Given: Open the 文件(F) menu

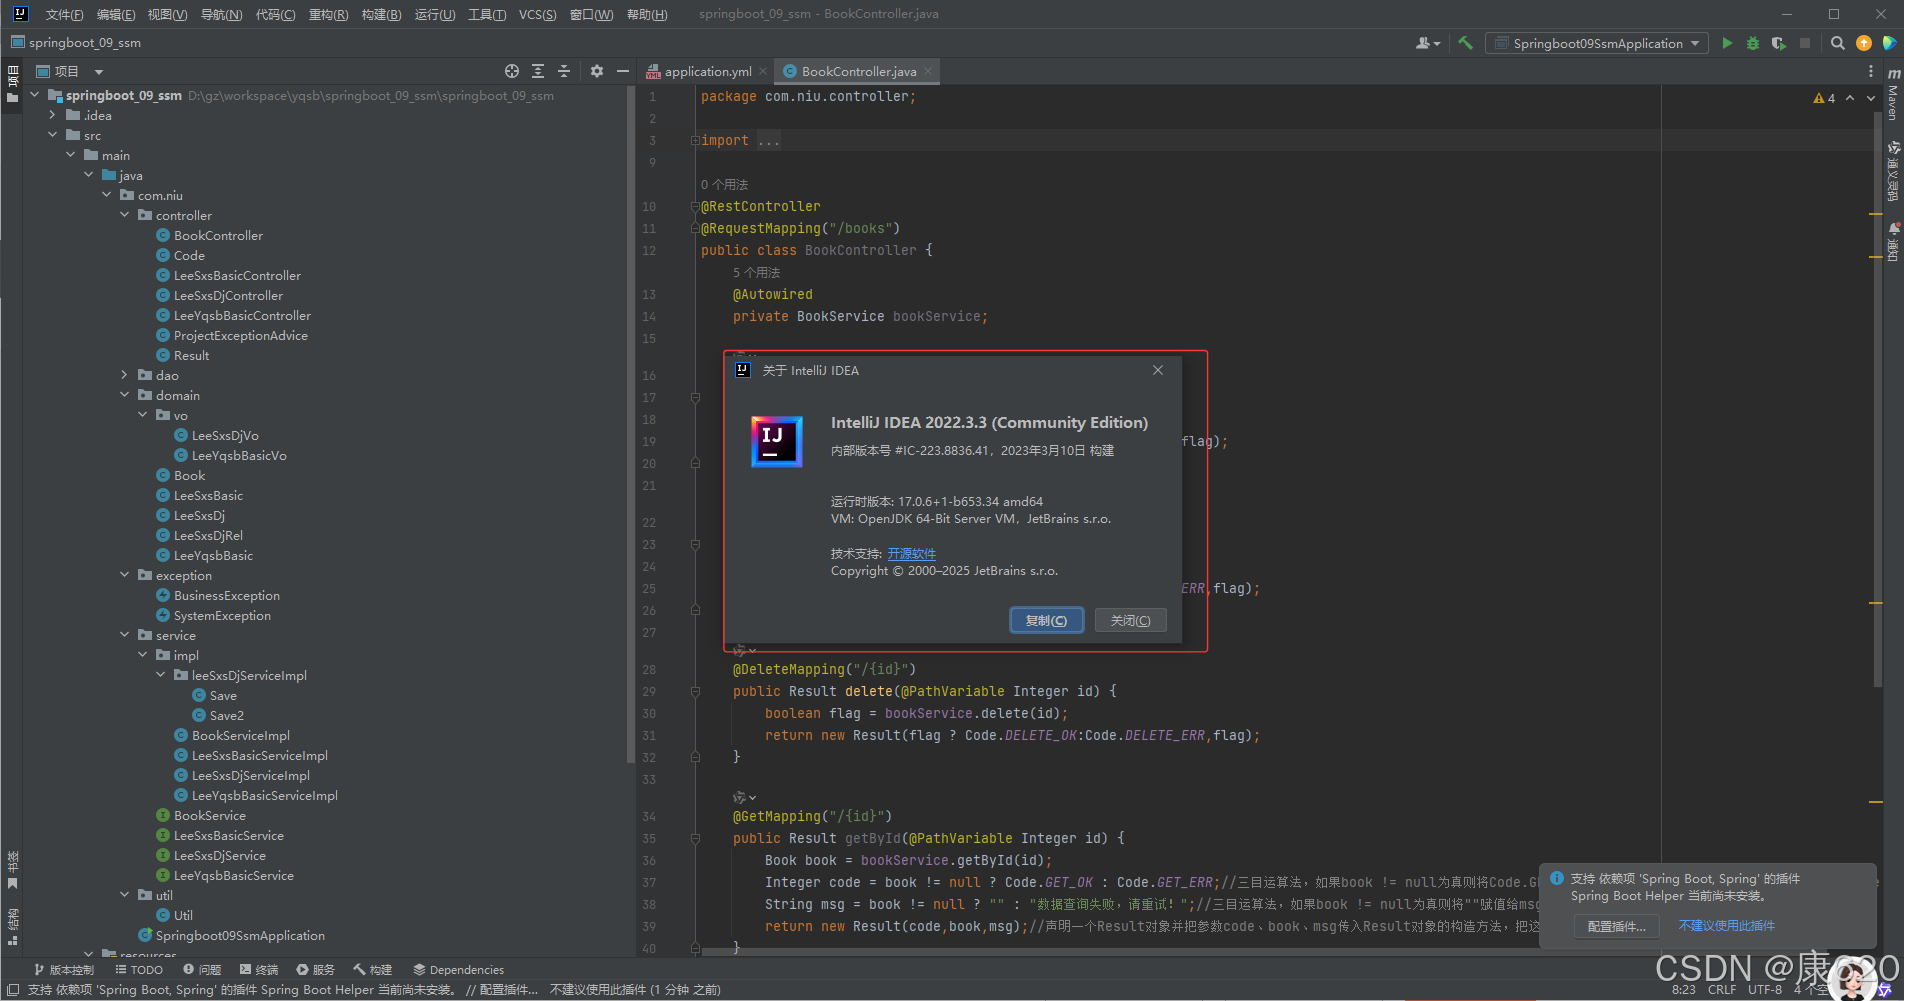Looking at the screenshot, I should 64,14.
